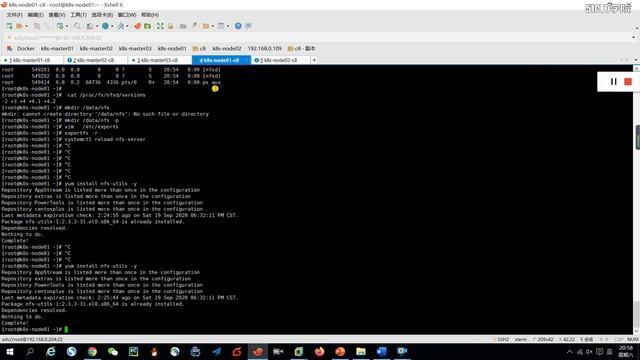Click the session address bar field

(318, 37)
